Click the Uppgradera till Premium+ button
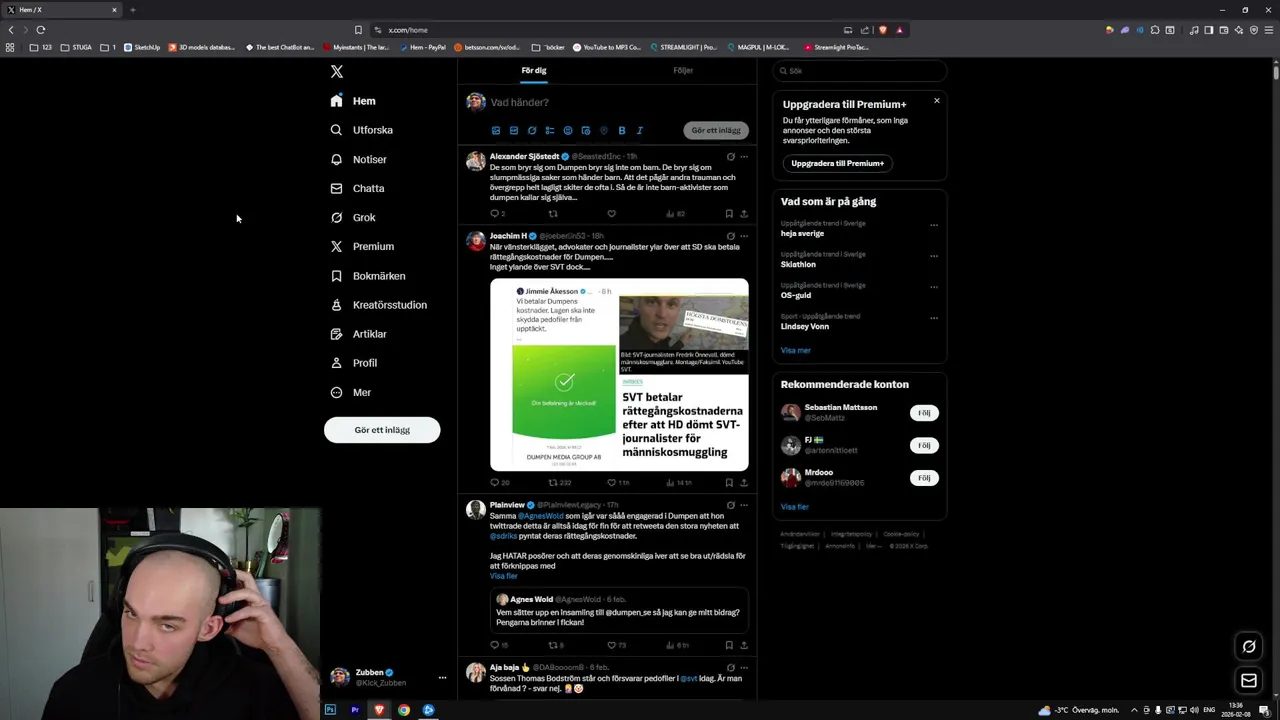Viewport: 1280px width, 720px height. (x=838, y=163)
